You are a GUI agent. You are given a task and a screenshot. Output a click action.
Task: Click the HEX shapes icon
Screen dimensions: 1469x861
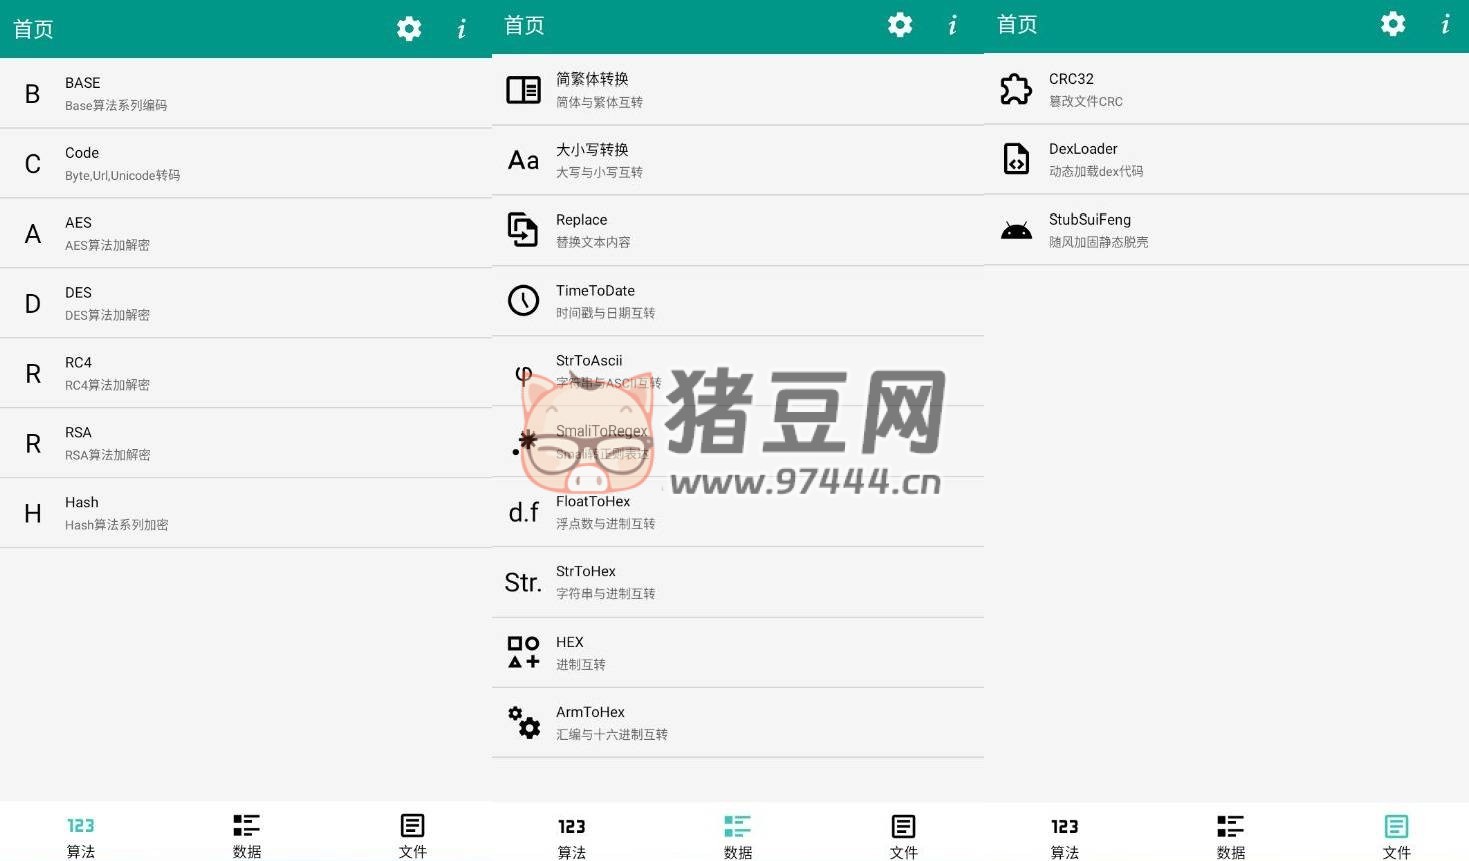click(523, 652)
